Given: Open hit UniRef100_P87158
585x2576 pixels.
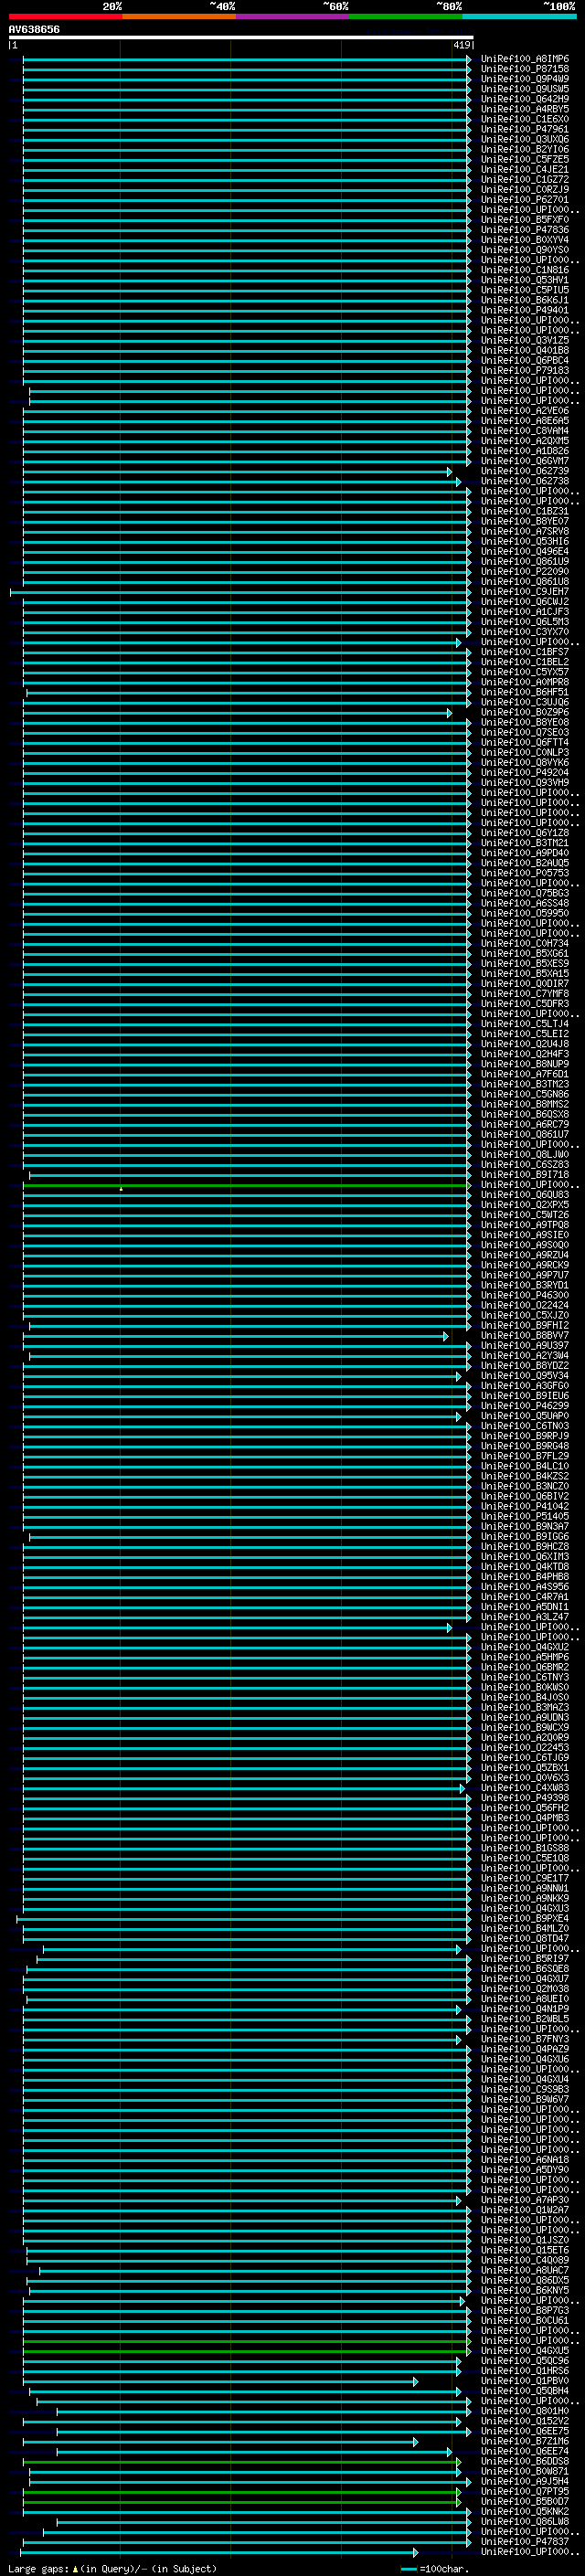Looking at the screenshot, I should click(525, 69).
